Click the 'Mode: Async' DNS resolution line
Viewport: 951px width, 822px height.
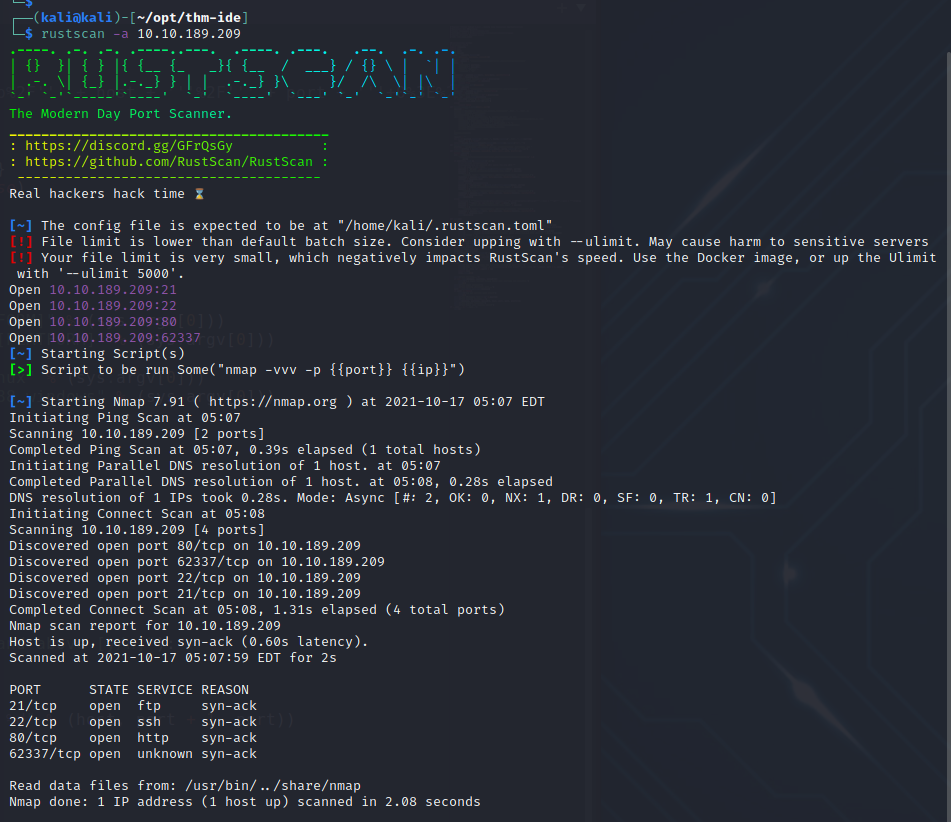(393, 497)
